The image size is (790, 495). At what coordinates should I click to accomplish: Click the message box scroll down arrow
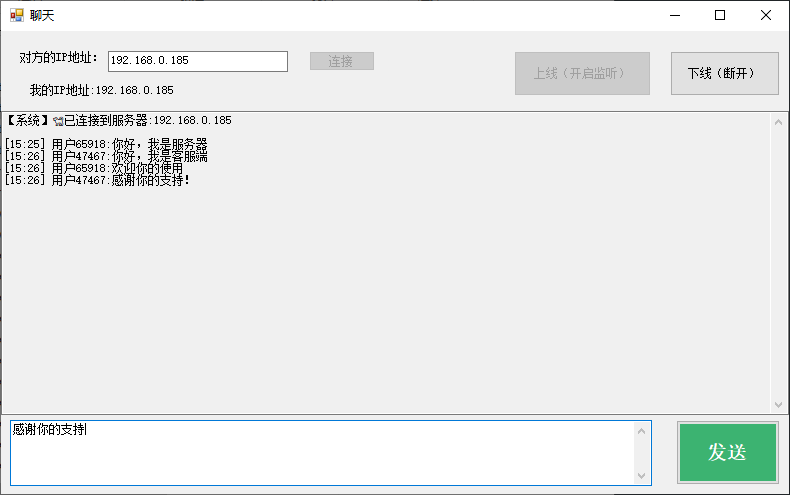pyautogui.click(x=641, y=475)
